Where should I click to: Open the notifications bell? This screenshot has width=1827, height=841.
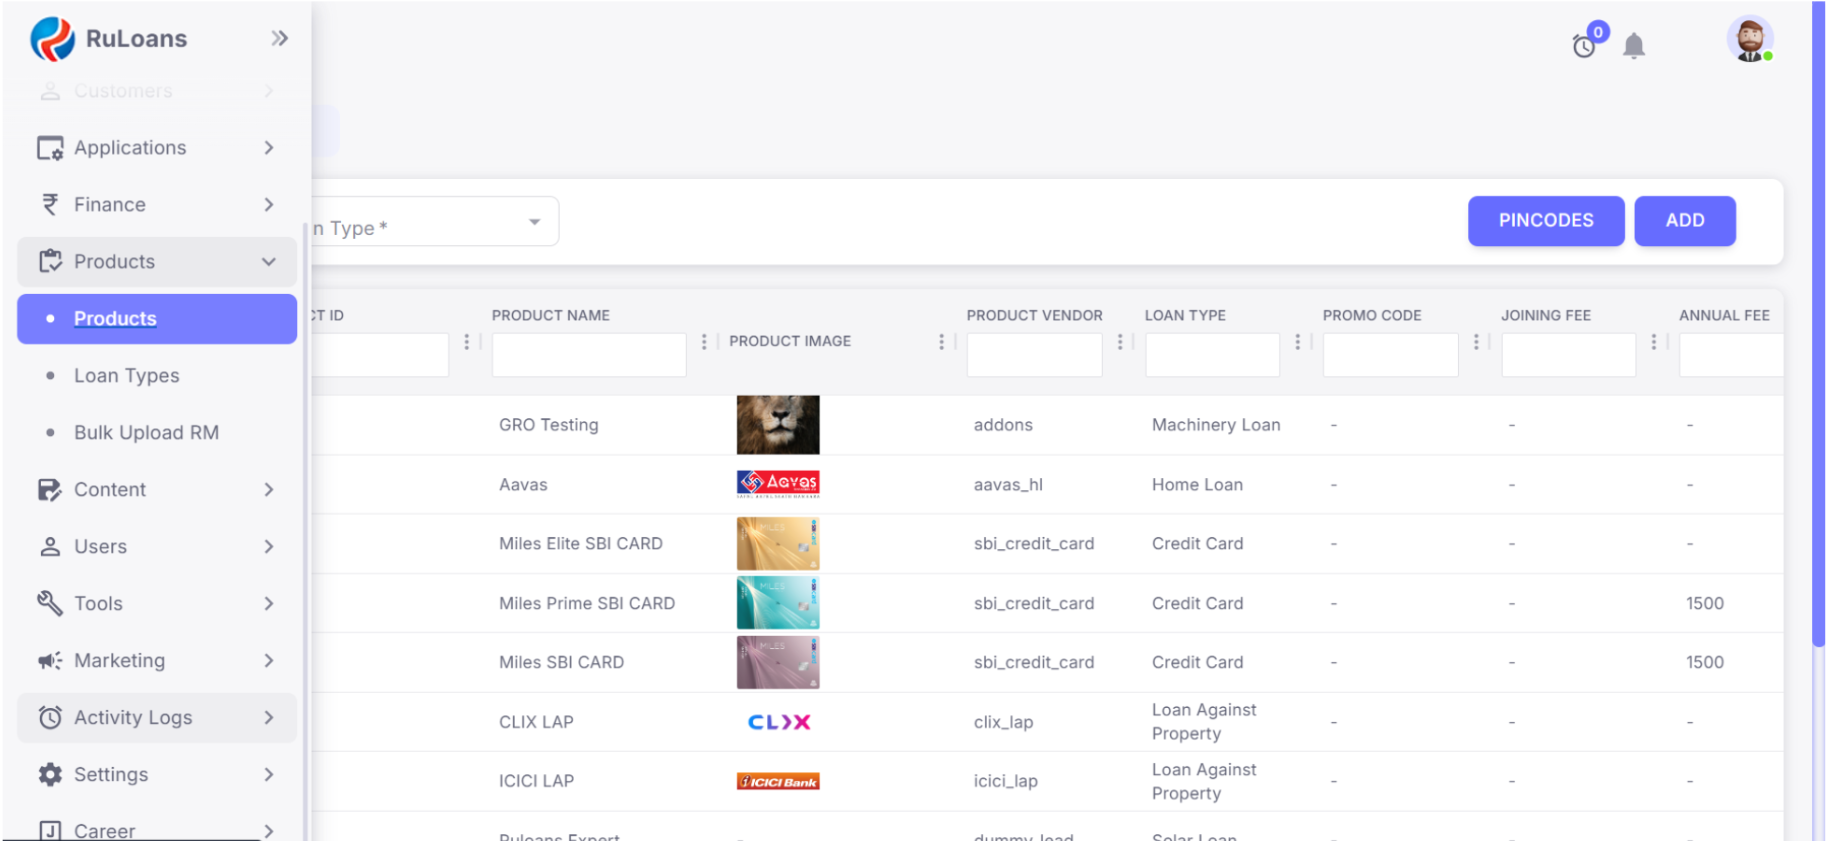tap(1634, 46)
